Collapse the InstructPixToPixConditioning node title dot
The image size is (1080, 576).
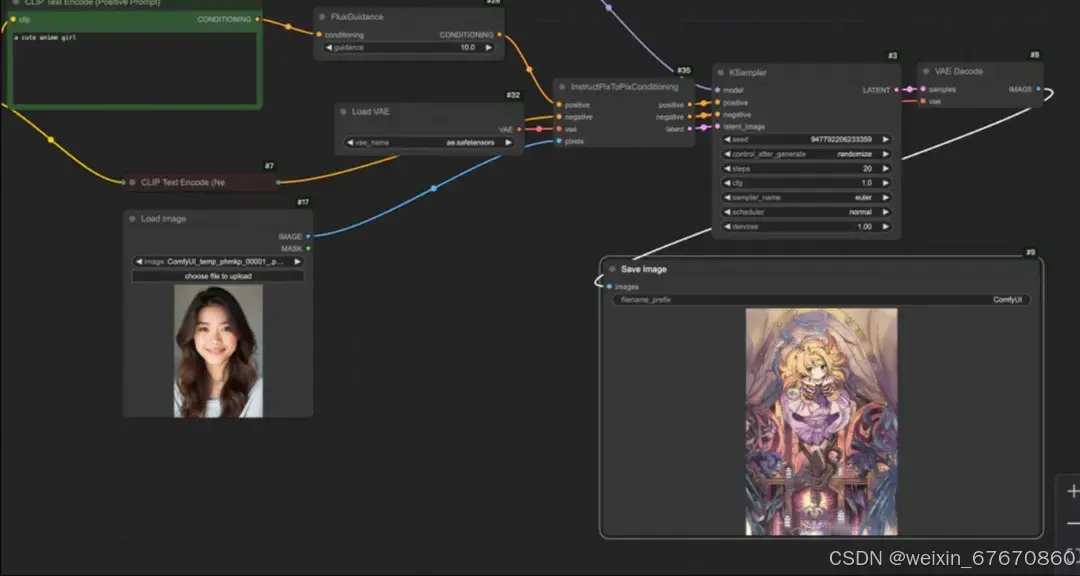coord(562,87)
